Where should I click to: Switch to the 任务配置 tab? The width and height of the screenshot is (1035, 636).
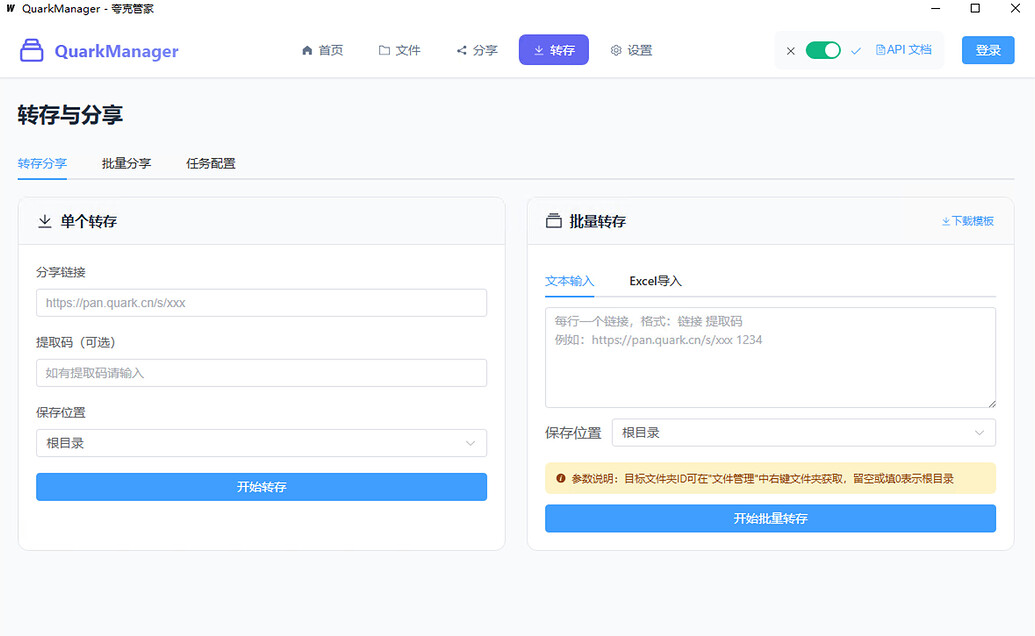pyautogui.click(x=211, y=163)
